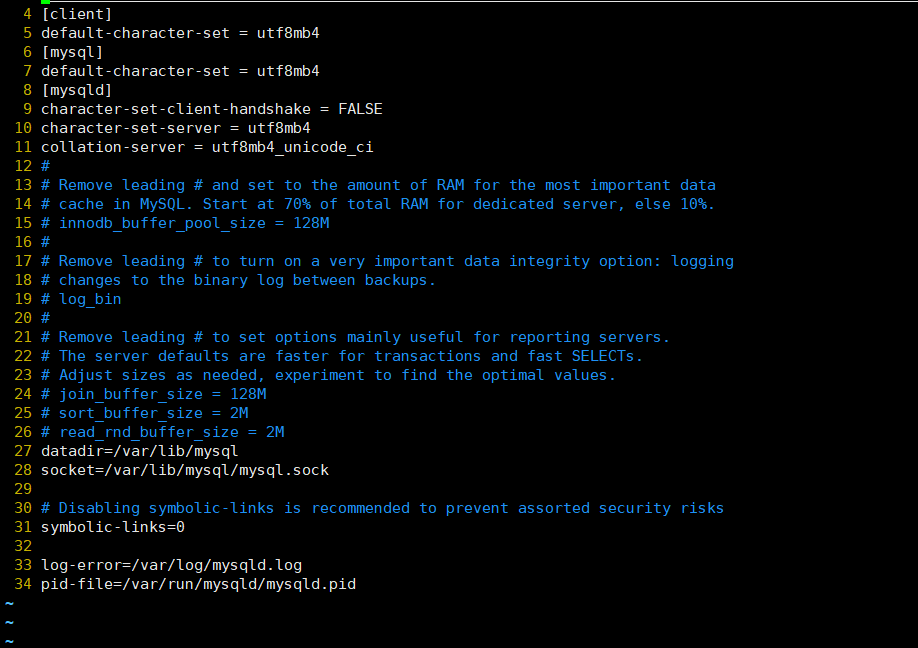
Task: Select the utf8mb4_unicode_ci collation value
Action: point(292,147)
